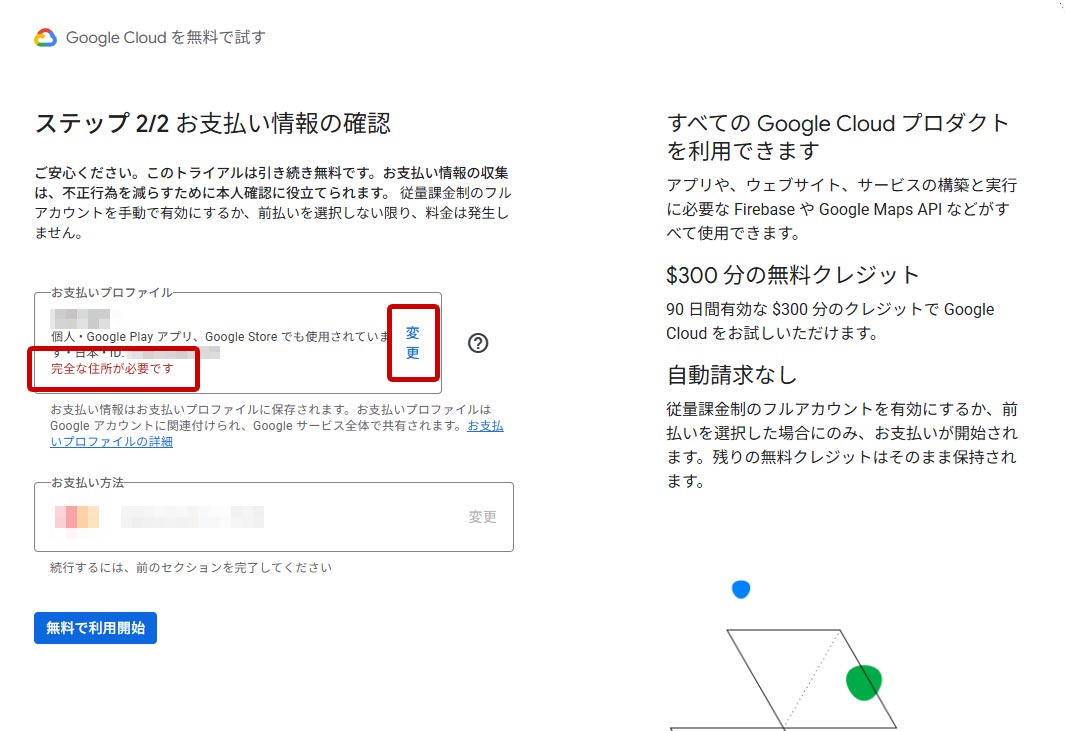Click the blurred credit card icon
1065x731 pixels.
[x=77, y=517]
